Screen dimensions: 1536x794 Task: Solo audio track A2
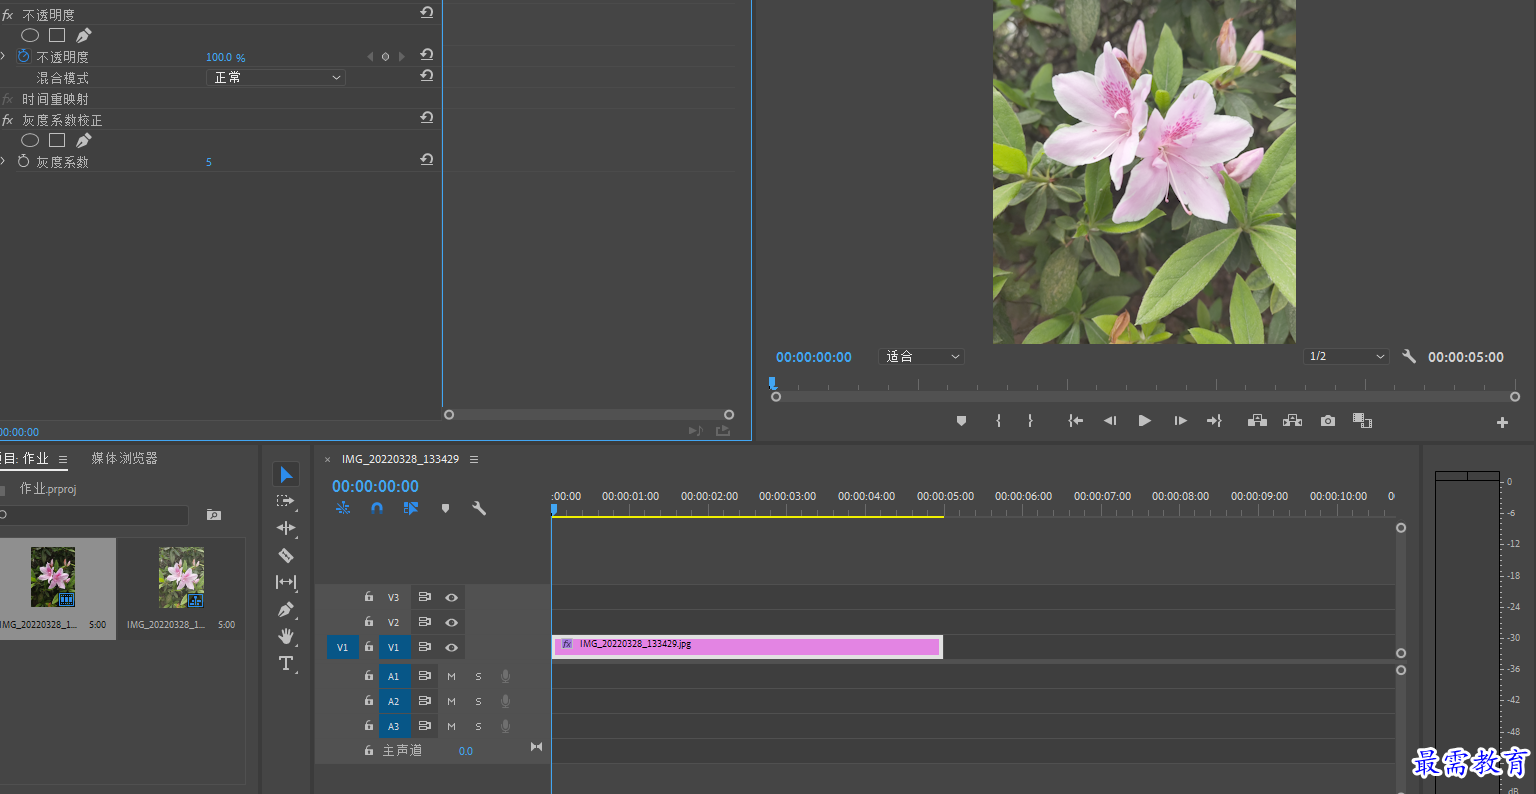point(478,701)
